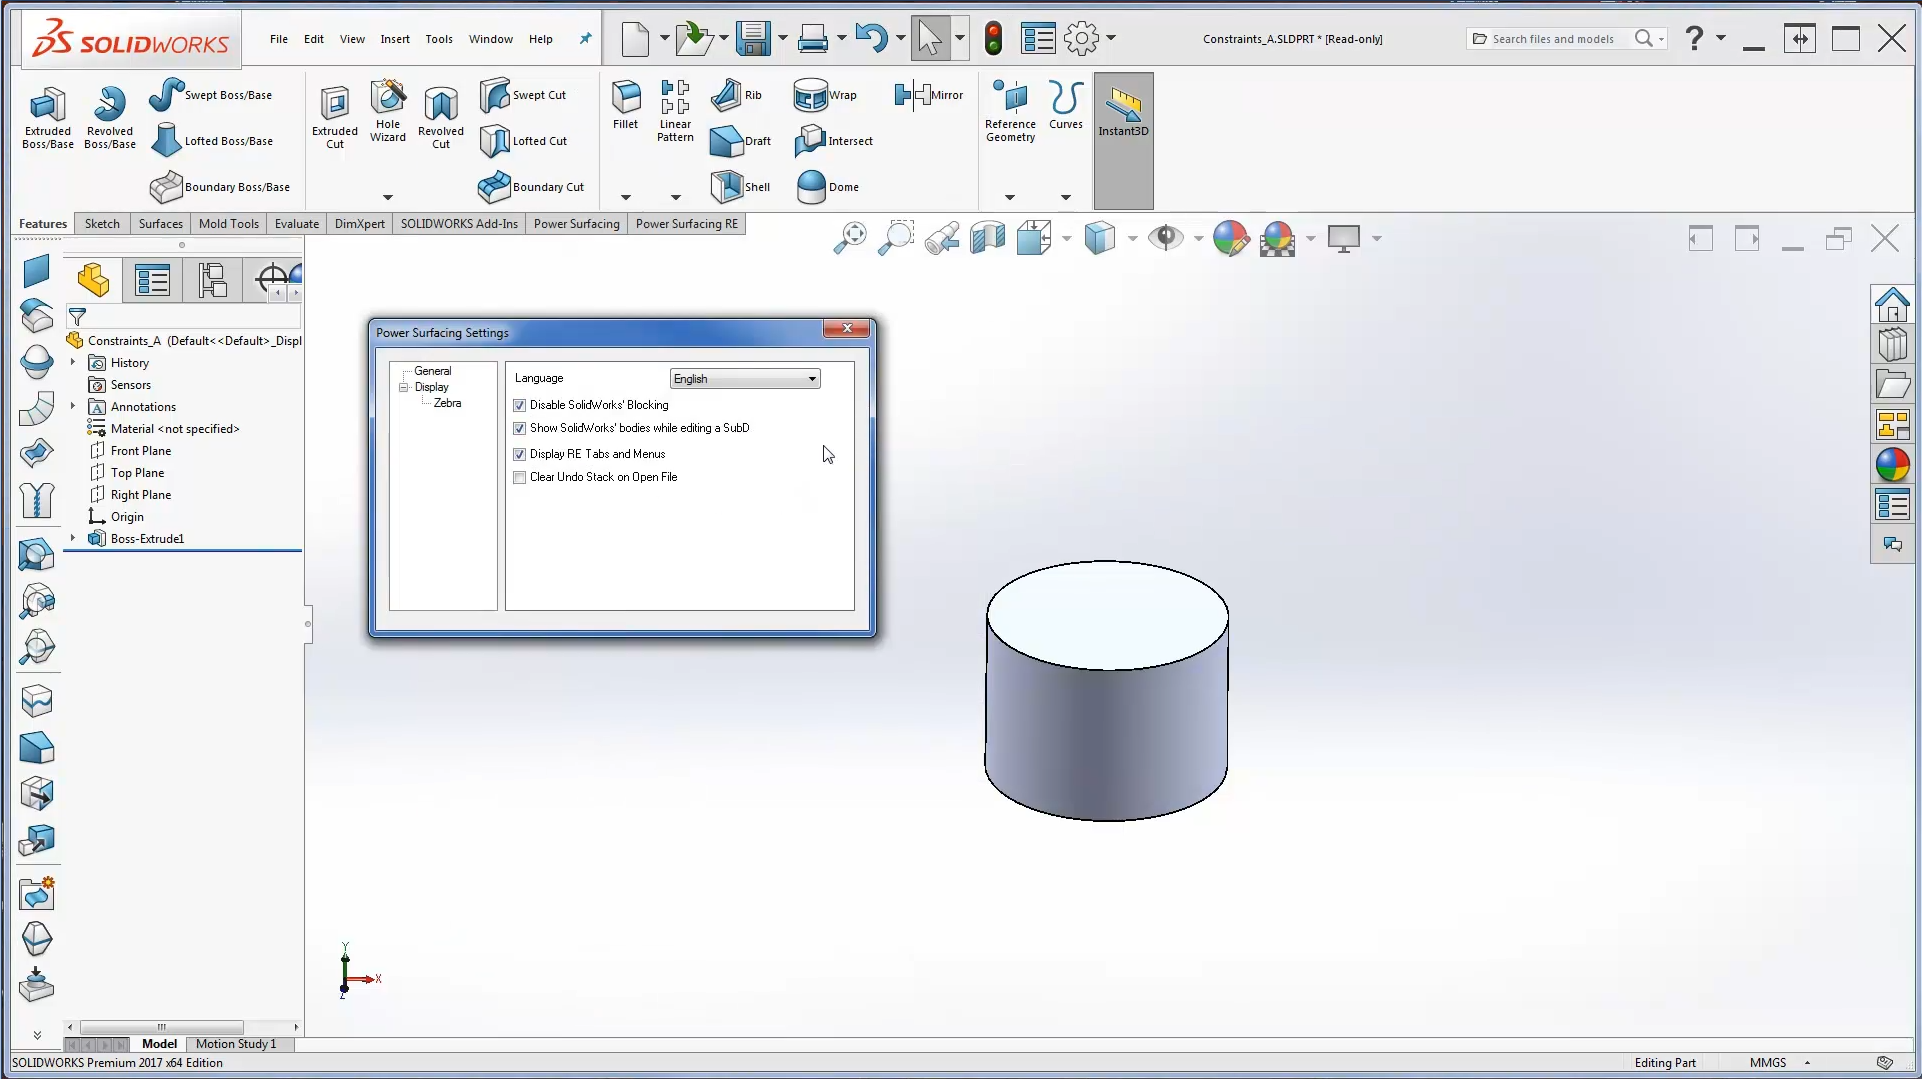Screen dimensions: 1922x1079
Task: Uncheck Disable SolidWorks' Blocking
Action: pos(519,406)
